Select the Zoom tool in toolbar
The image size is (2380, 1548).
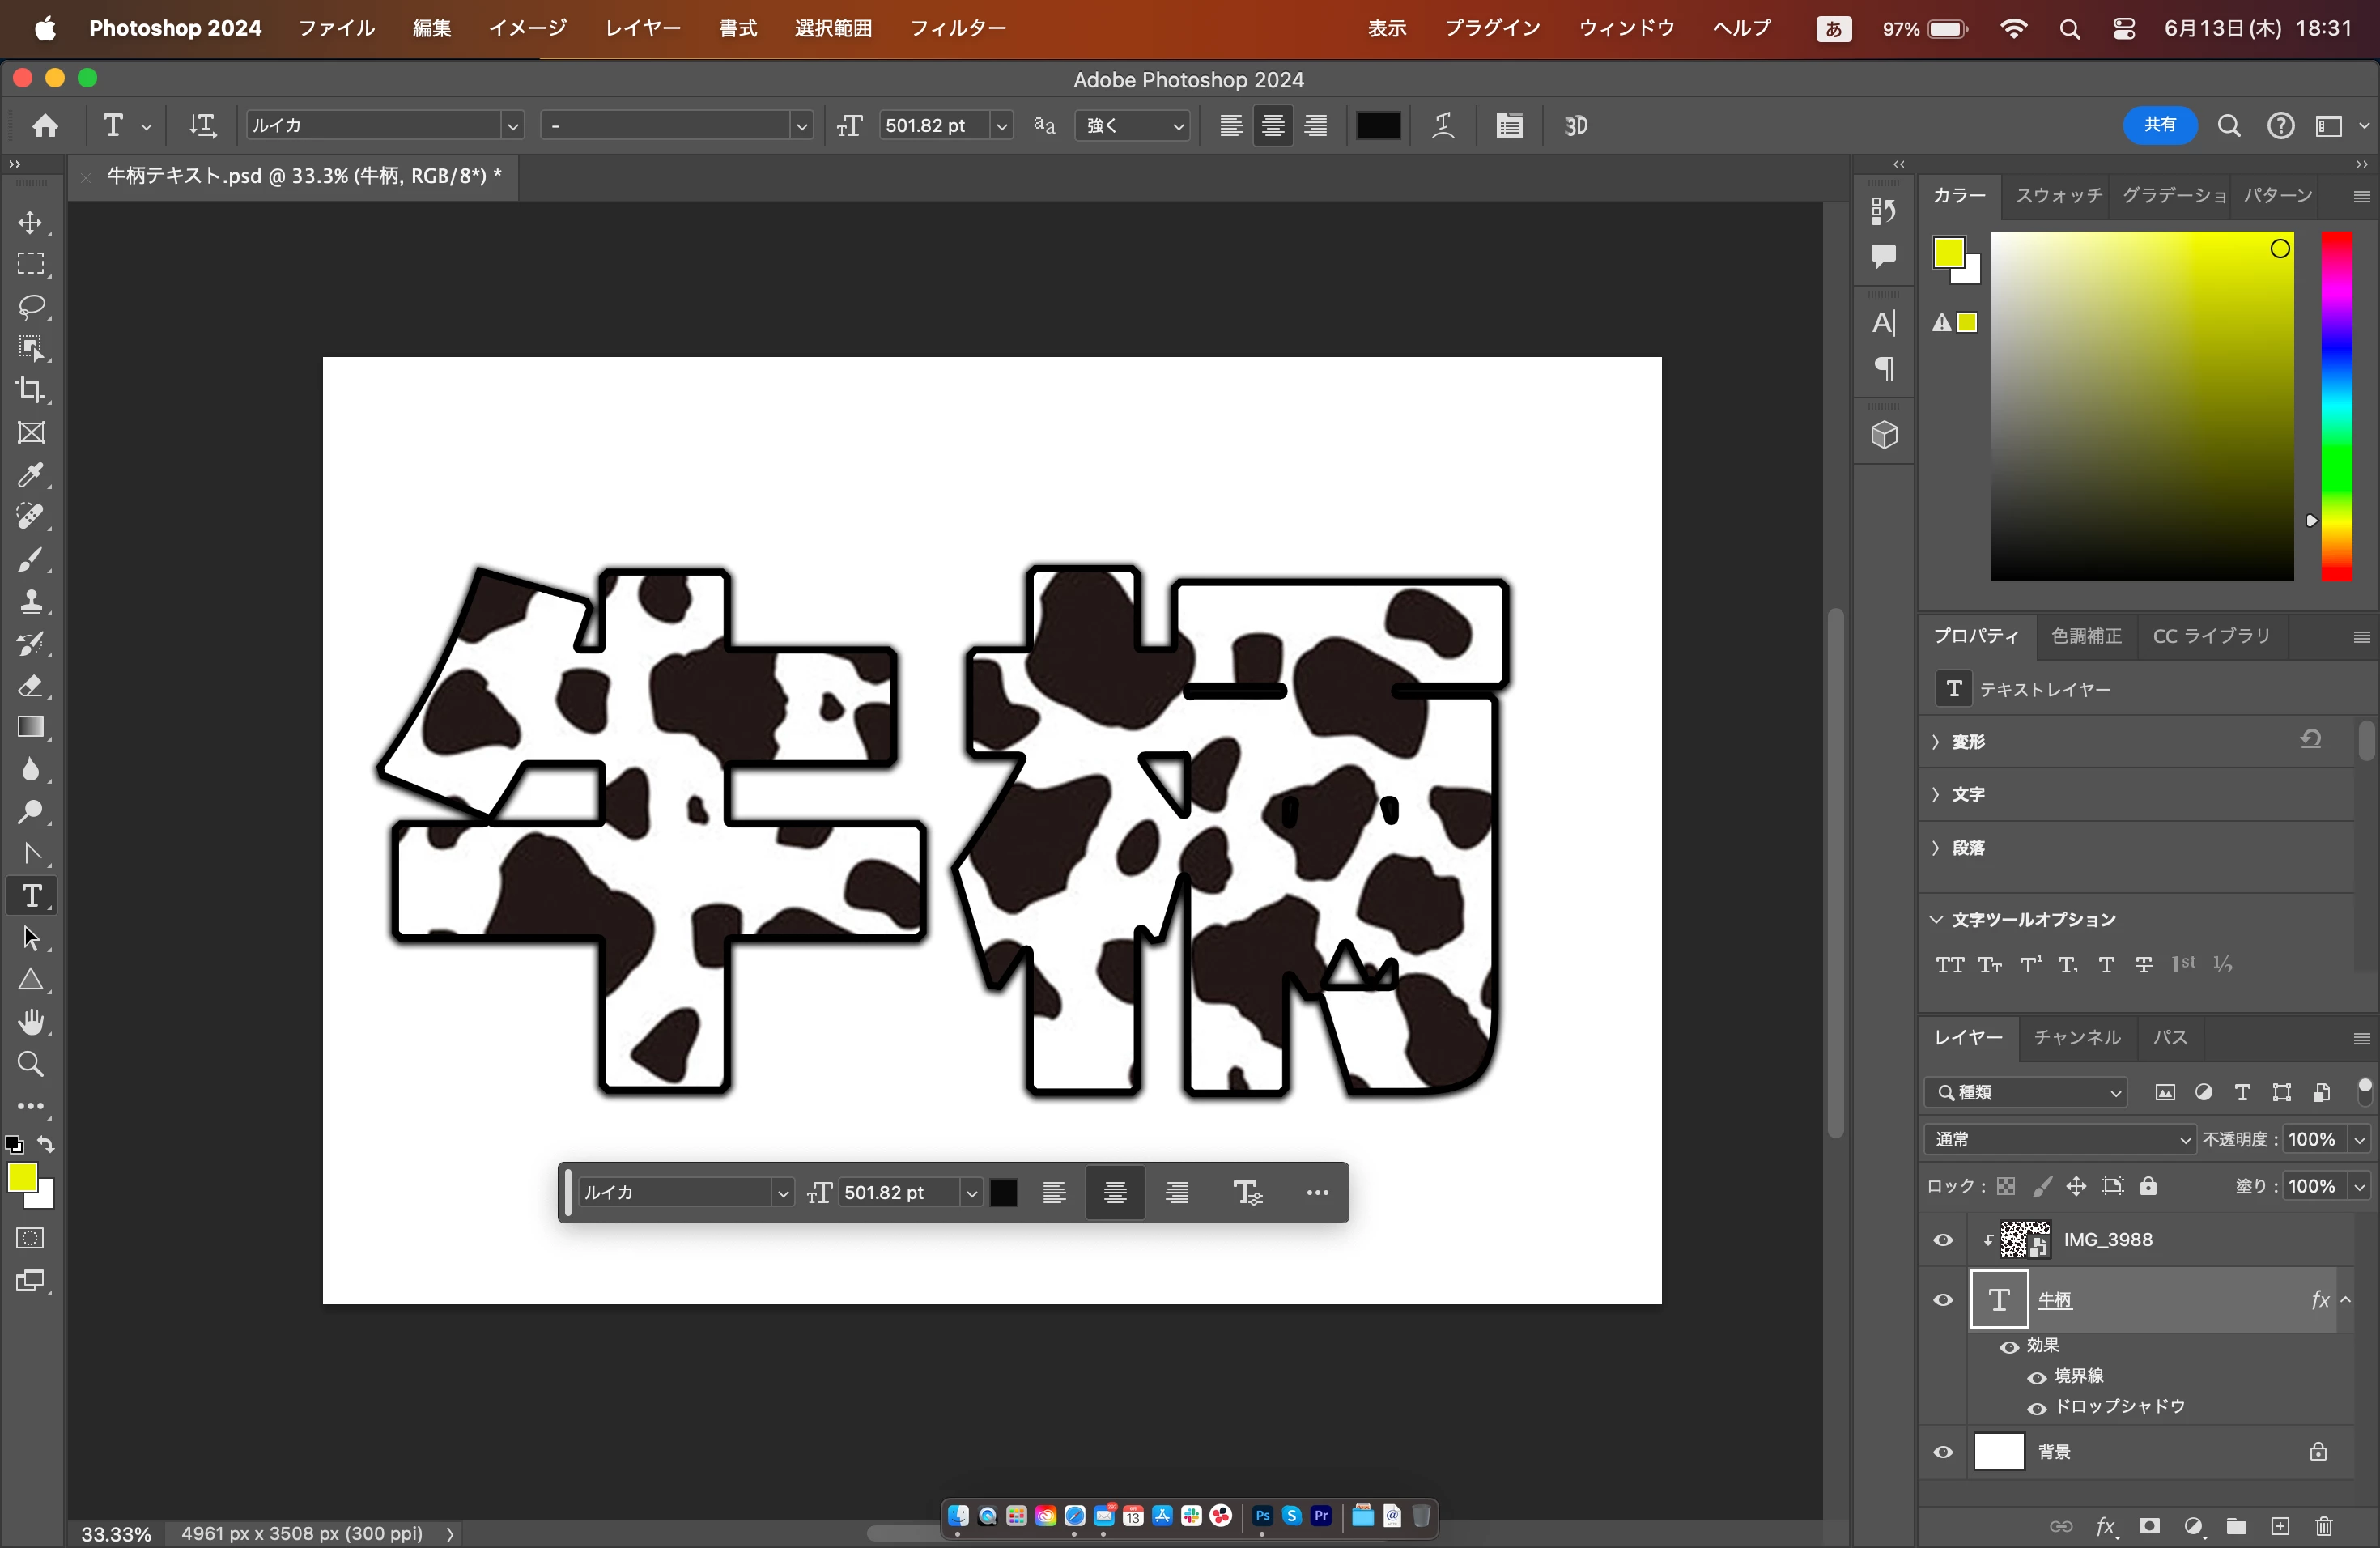click(31, 1064)
